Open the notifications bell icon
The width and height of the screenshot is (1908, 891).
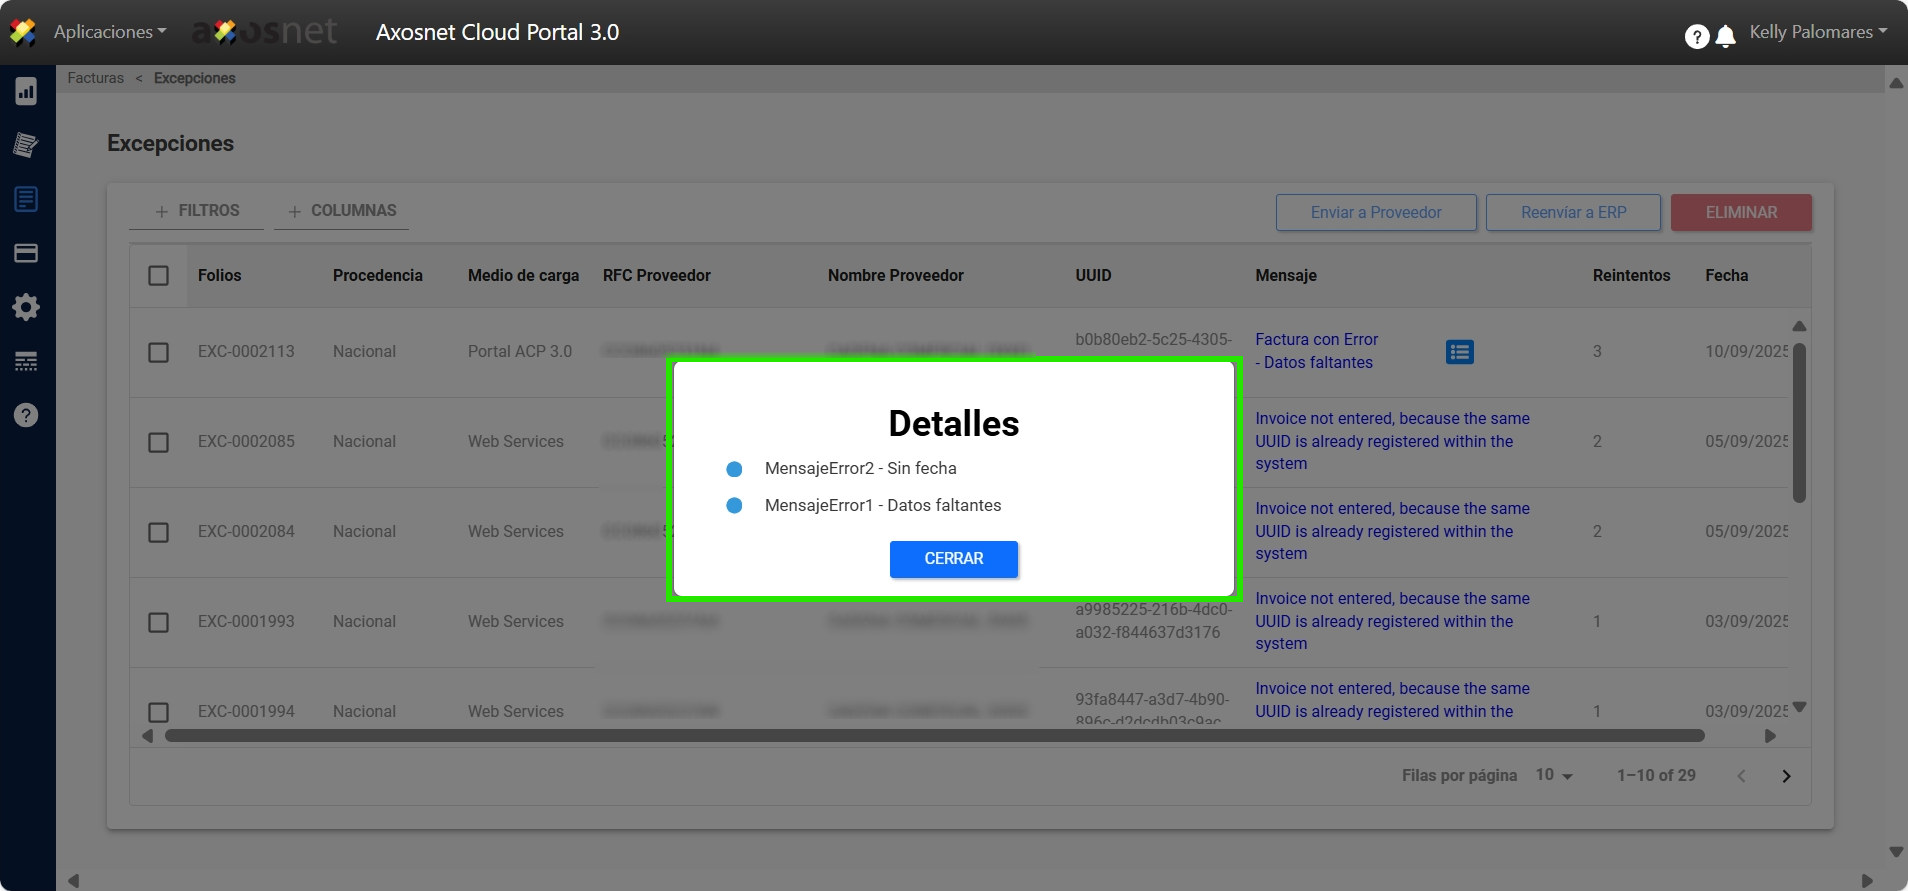pyautogui.click(x=1725, y=37)
